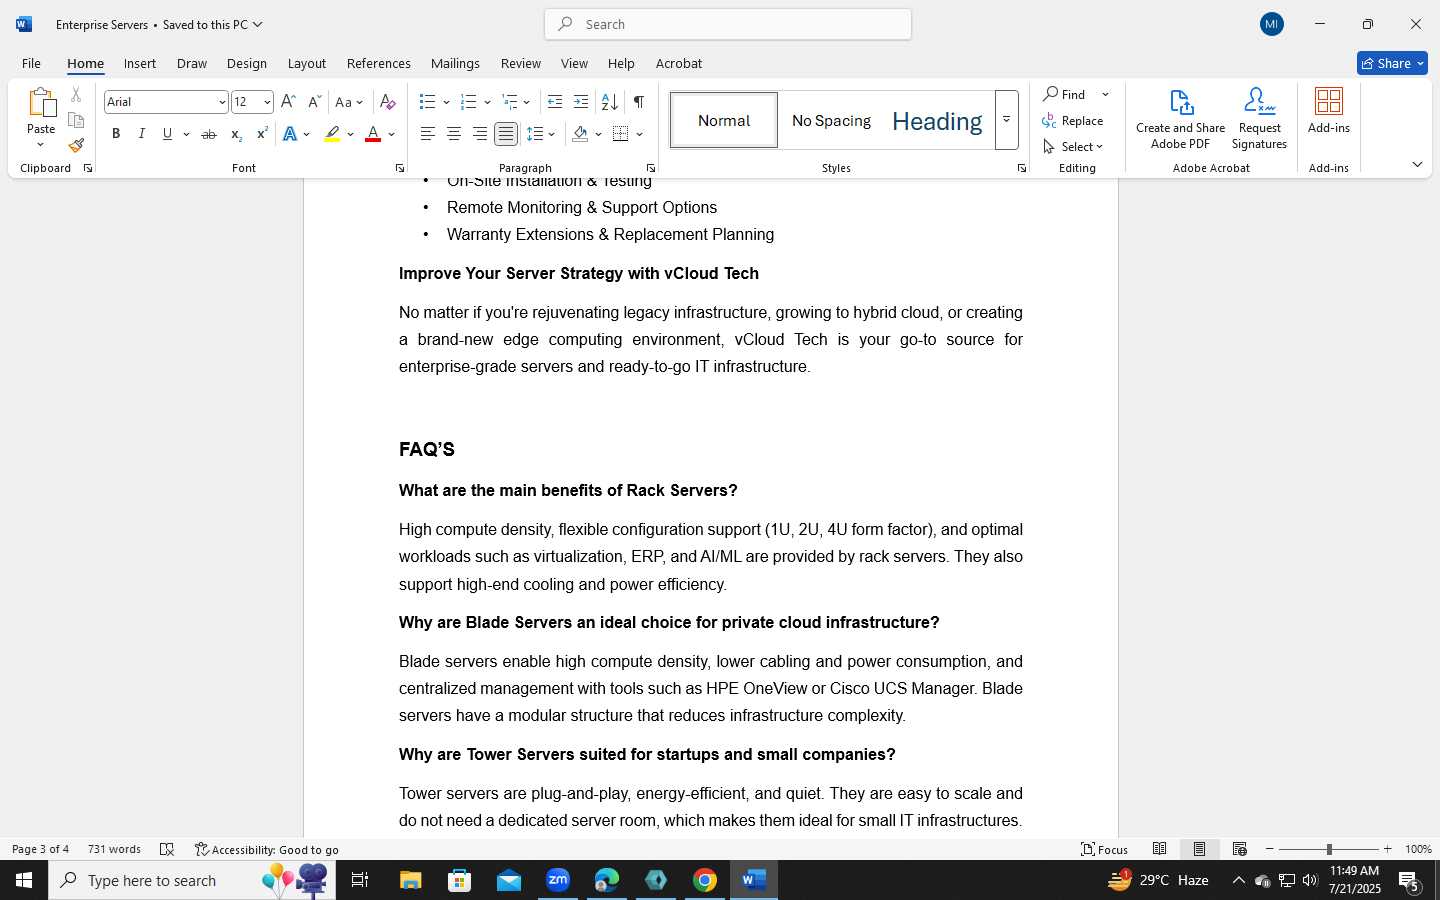This screenshot has width=1440, height=900.
Task: Toggle show paragraph marks
Action: pos(638,102)
